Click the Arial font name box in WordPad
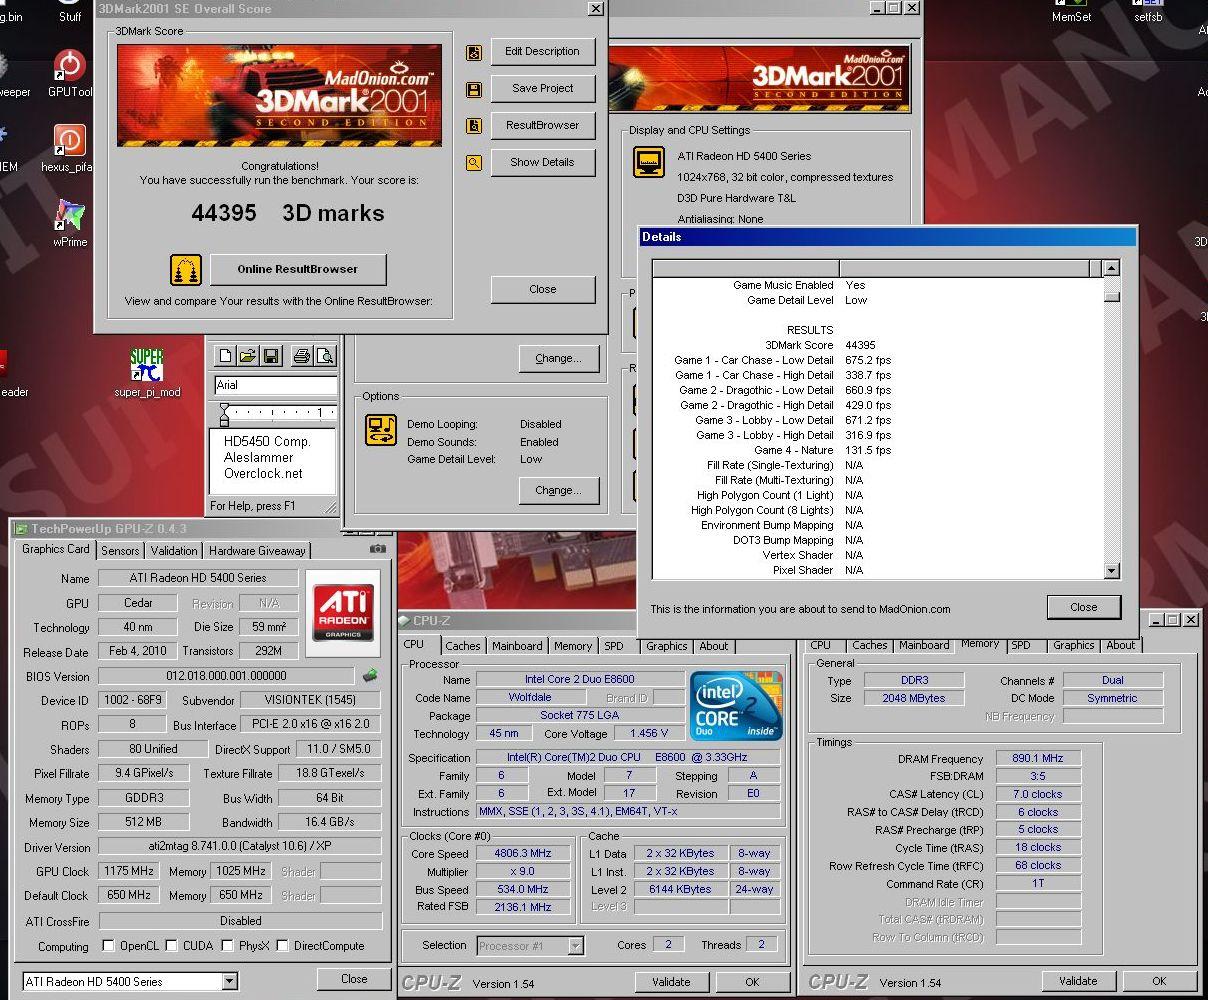1208x1000 pixels. [x=275, y=385]
